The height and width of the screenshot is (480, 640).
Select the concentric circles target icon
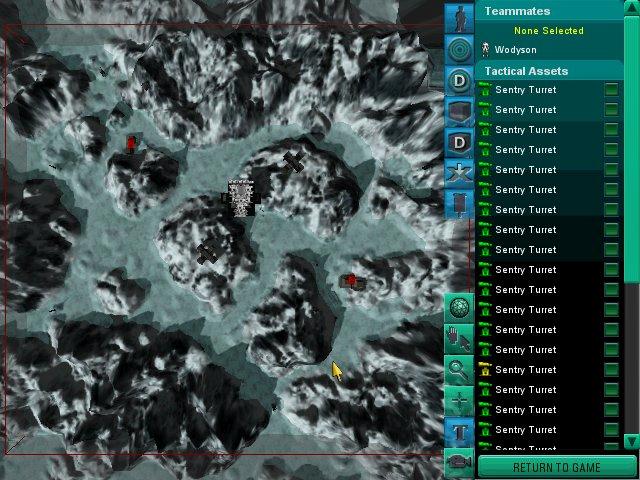(x=459, y=49)
